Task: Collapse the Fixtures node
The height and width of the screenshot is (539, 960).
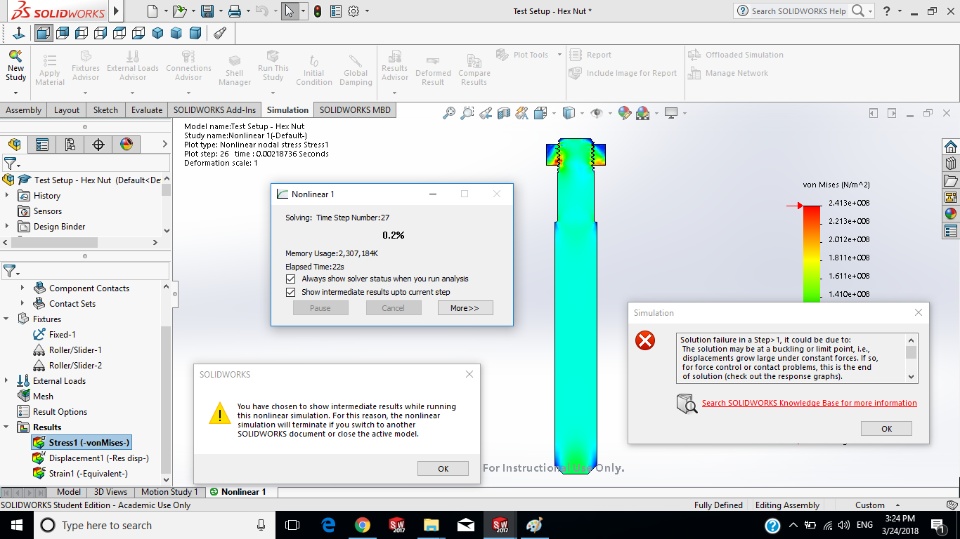Action: point(7,318)
